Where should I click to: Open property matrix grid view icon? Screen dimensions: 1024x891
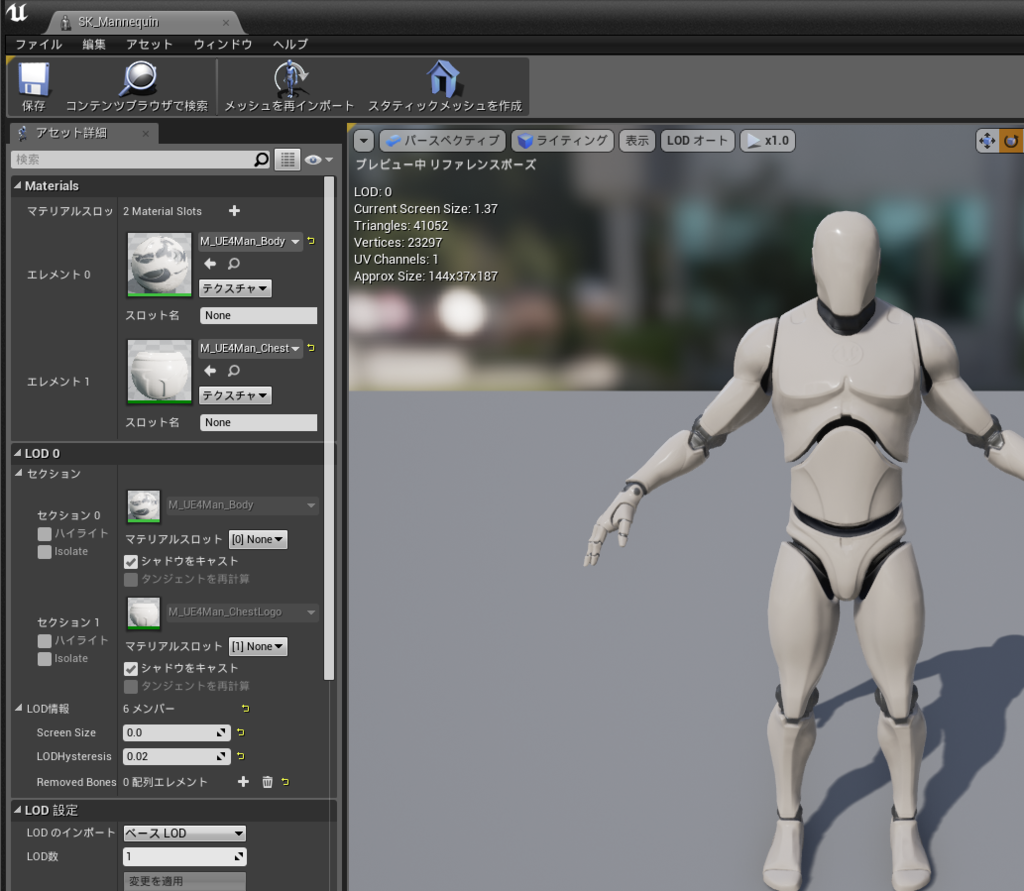[287, 160]
